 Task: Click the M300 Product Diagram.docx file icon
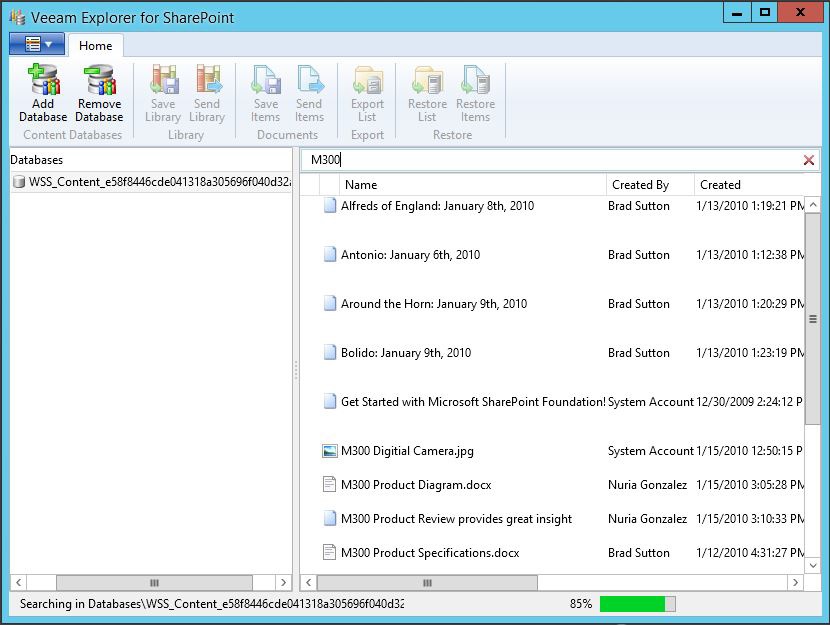329,485
